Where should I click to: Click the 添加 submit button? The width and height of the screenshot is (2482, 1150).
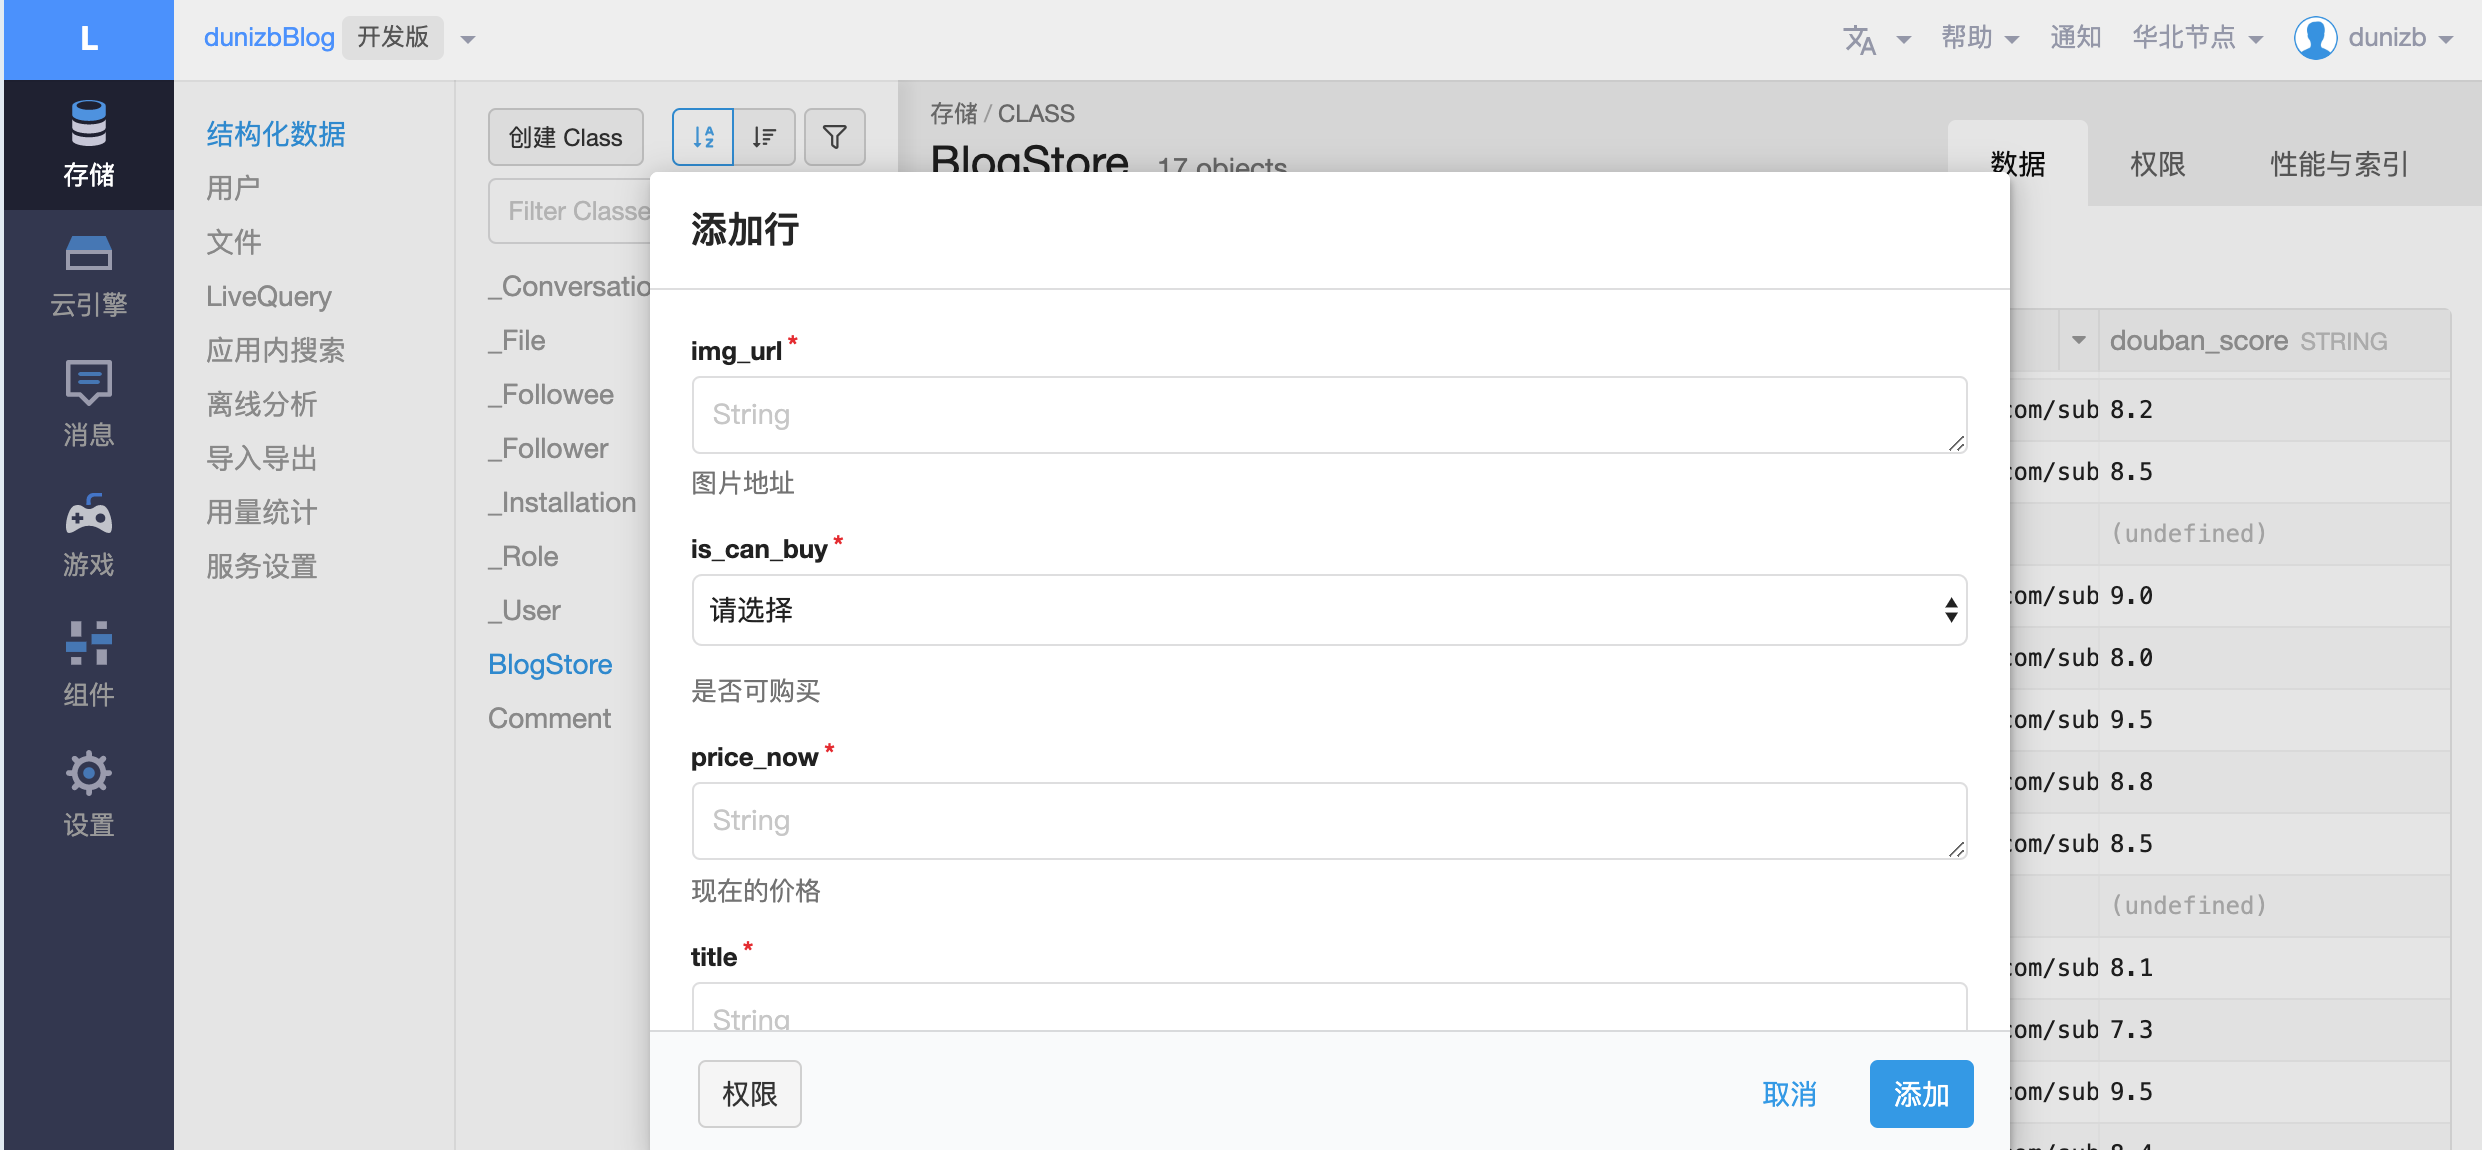tap(1920, 1094)
